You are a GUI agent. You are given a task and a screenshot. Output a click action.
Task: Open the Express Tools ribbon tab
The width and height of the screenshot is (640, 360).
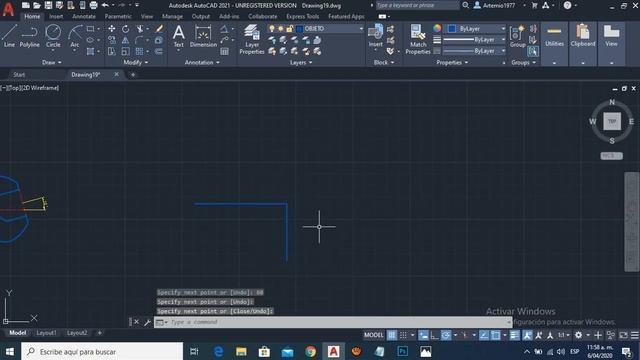click(302, 16)
